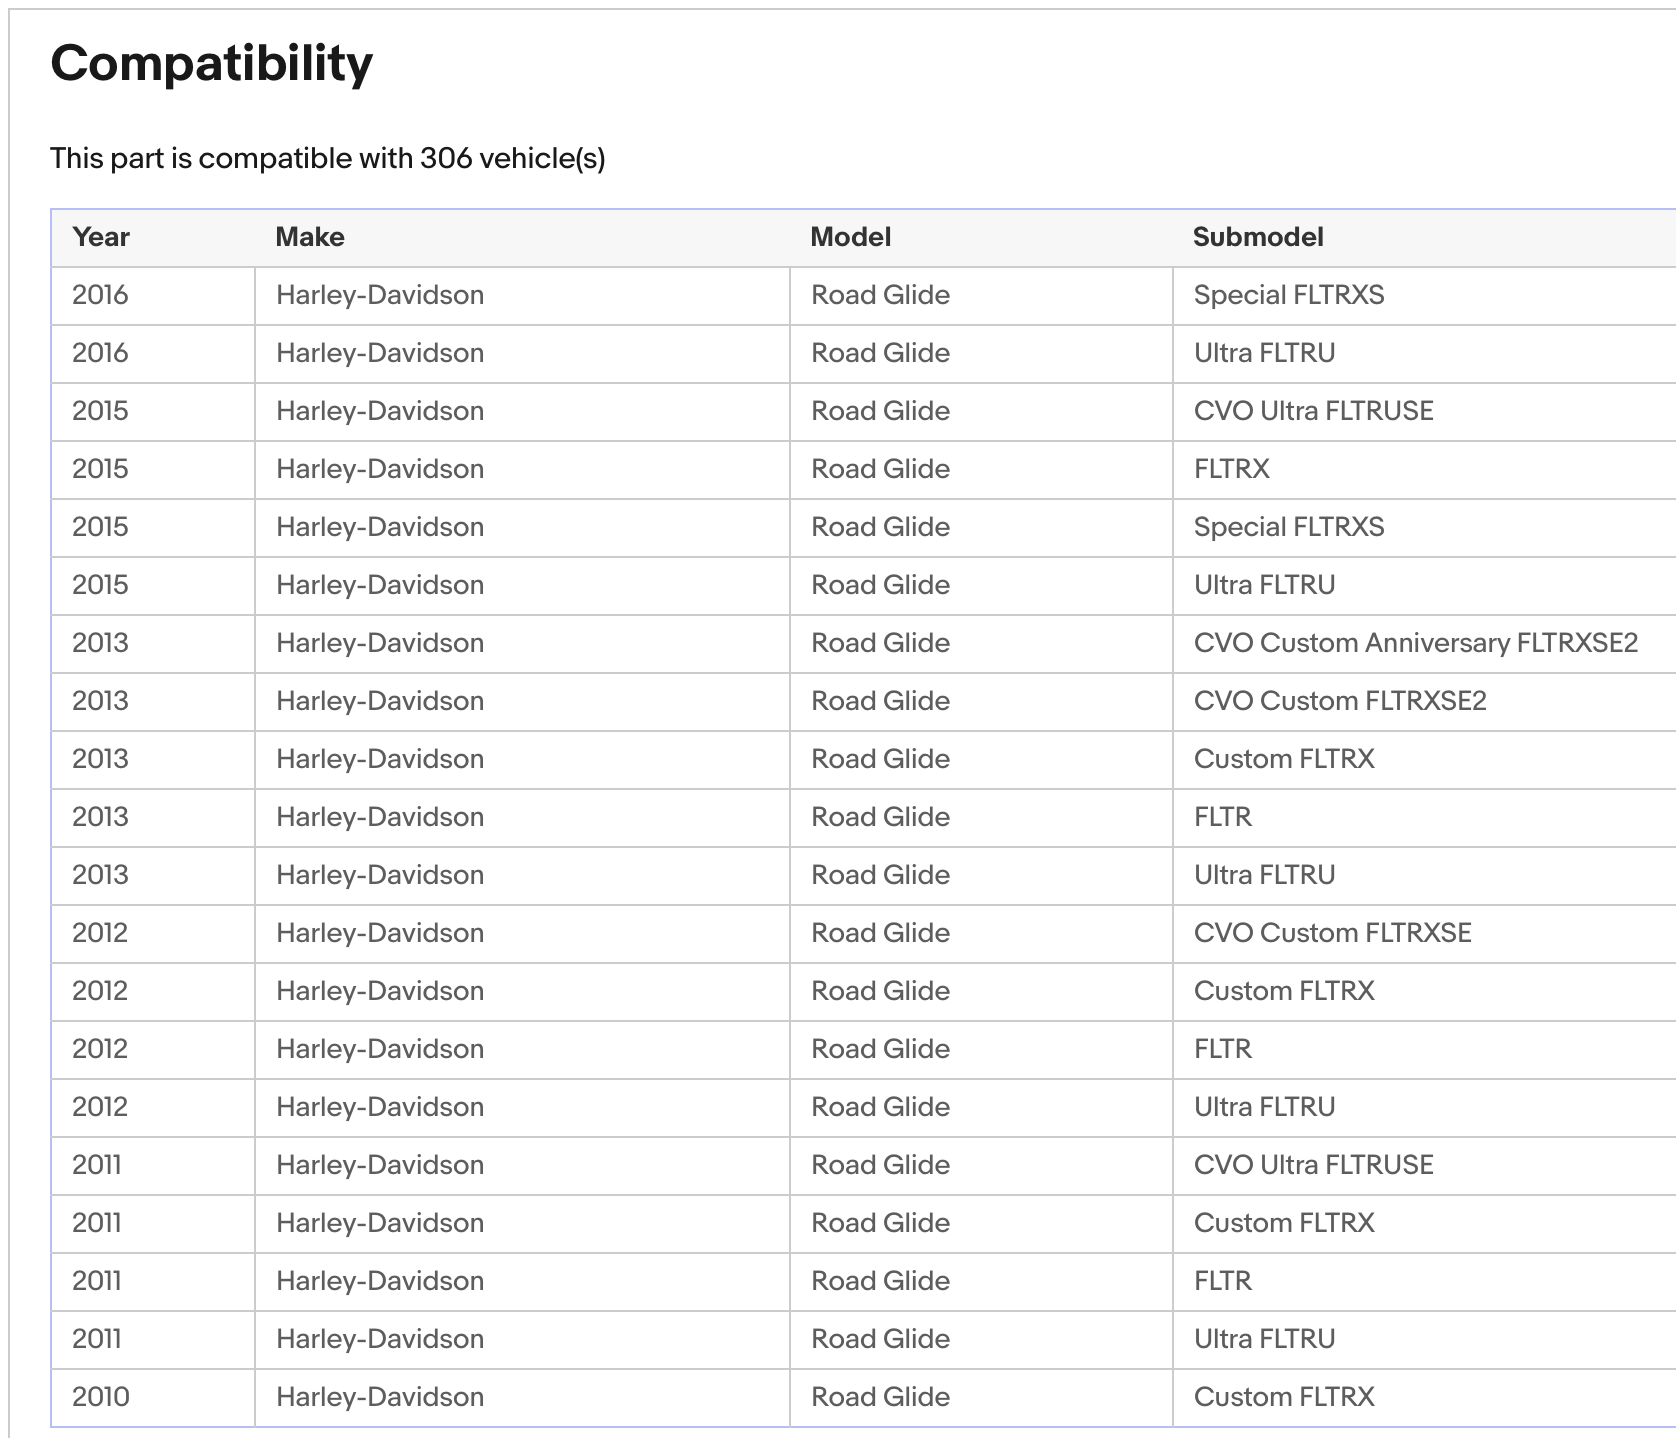
Task: Click the 2016 Ultra FLTRU submodel cell
Action: [1264, 353]
